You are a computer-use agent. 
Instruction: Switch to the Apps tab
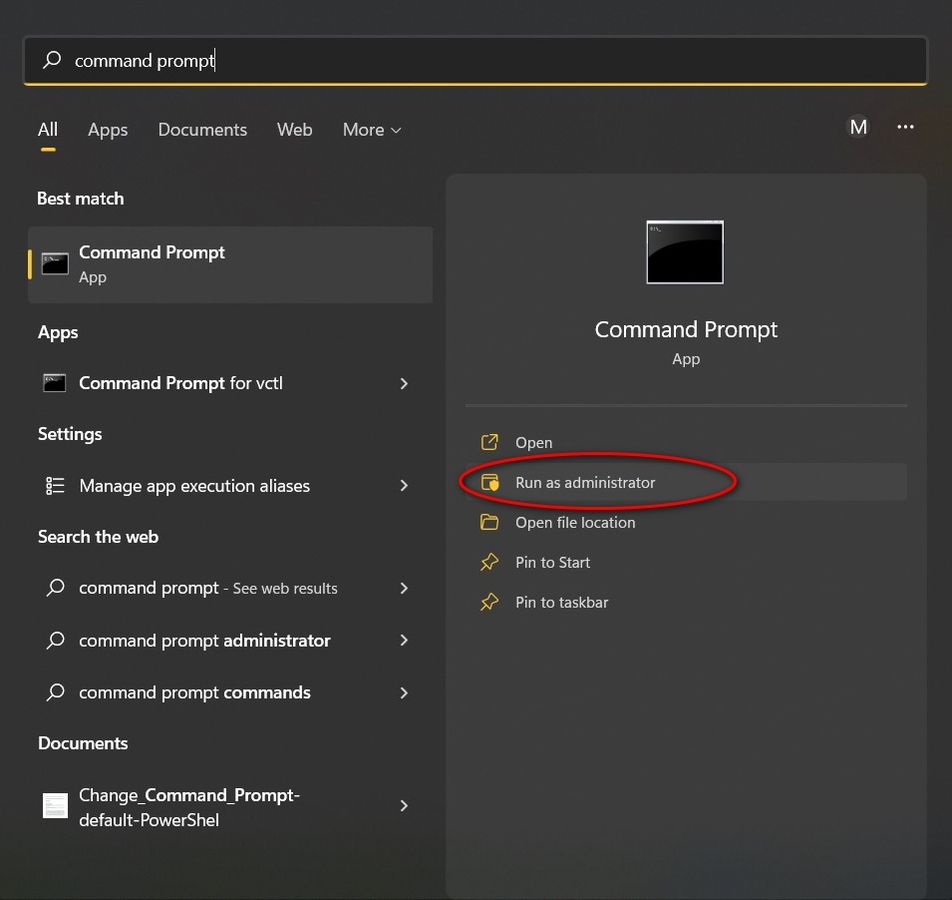107,129
